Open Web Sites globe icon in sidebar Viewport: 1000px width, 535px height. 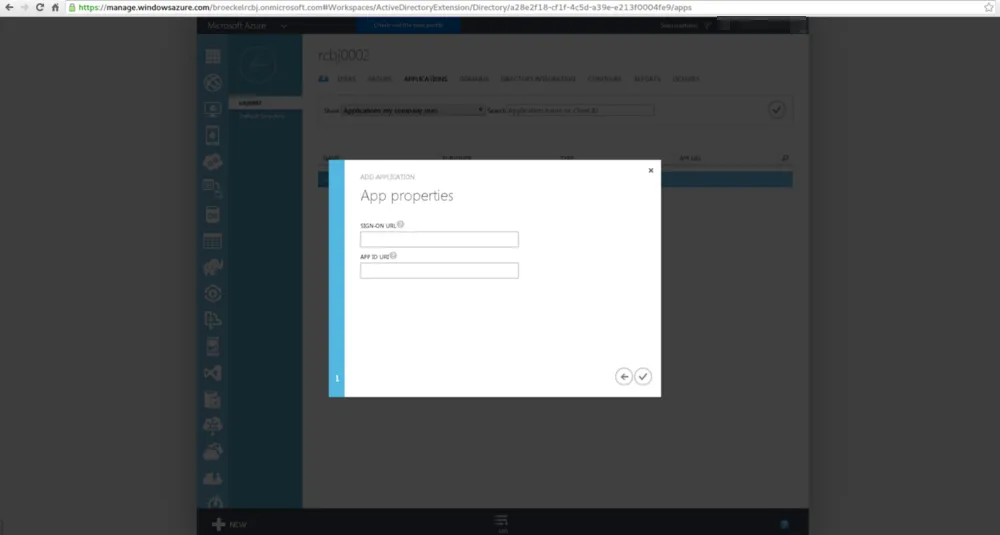[x=212, y=82]
